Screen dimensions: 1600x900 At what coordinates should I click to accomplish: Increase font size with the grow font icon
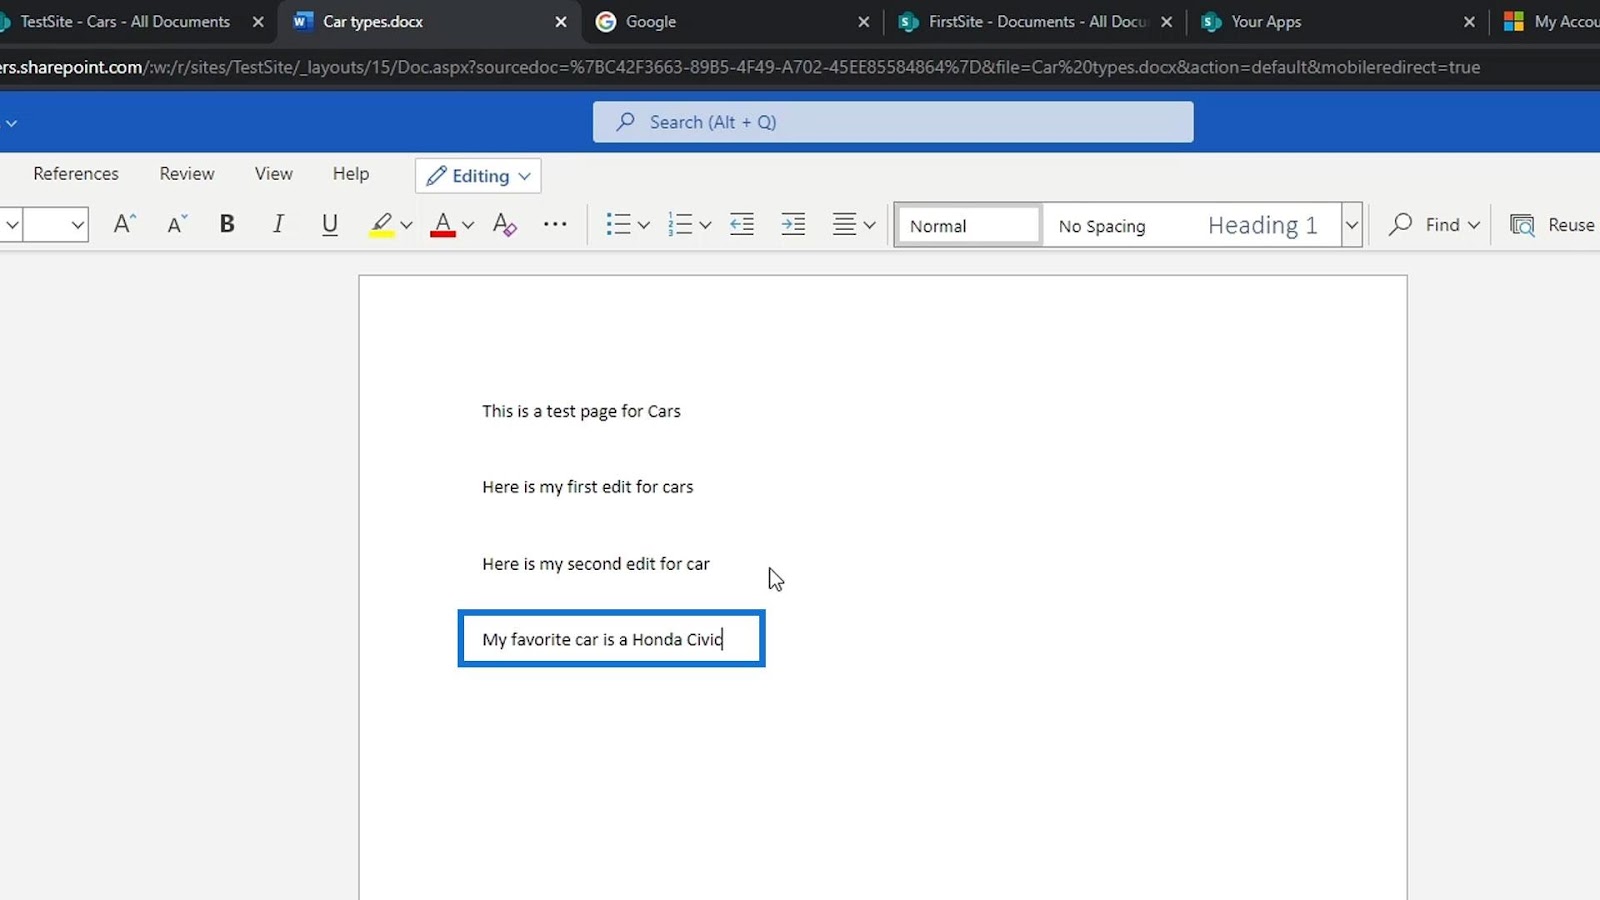coord(124,225)
